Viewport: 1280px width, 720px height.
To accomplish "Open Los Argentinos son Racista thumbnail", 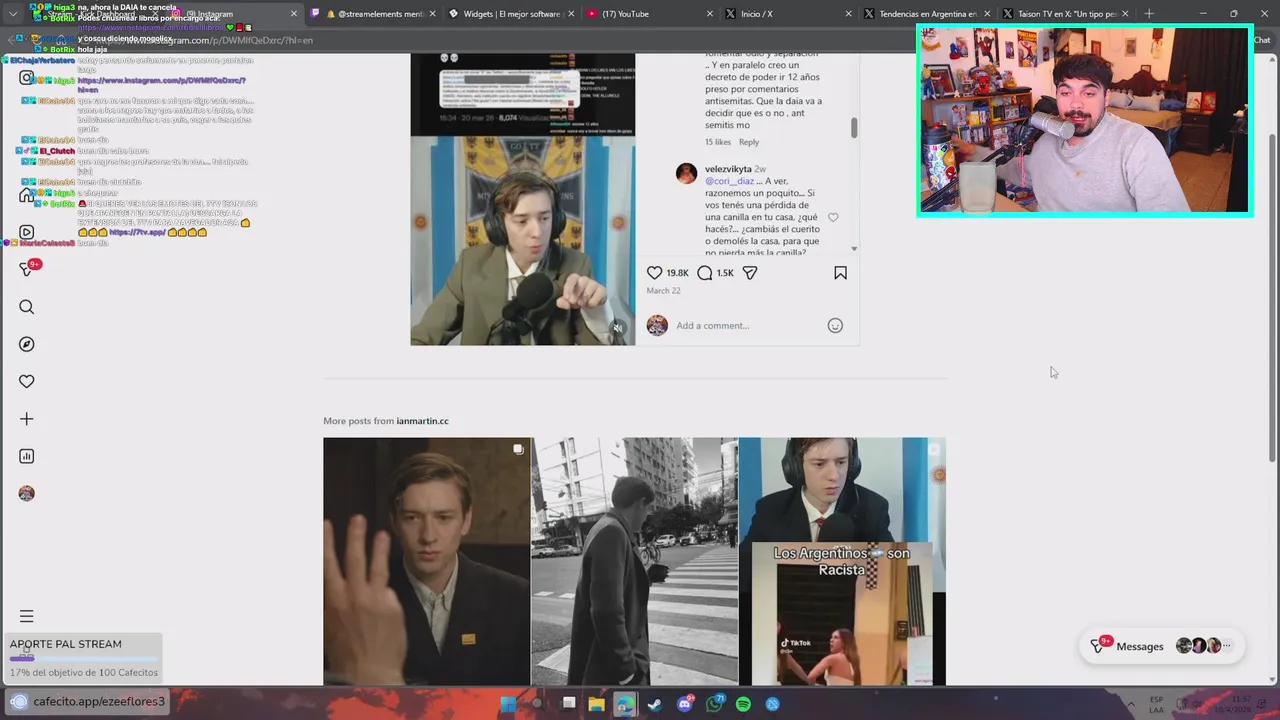I will [842, 561].
